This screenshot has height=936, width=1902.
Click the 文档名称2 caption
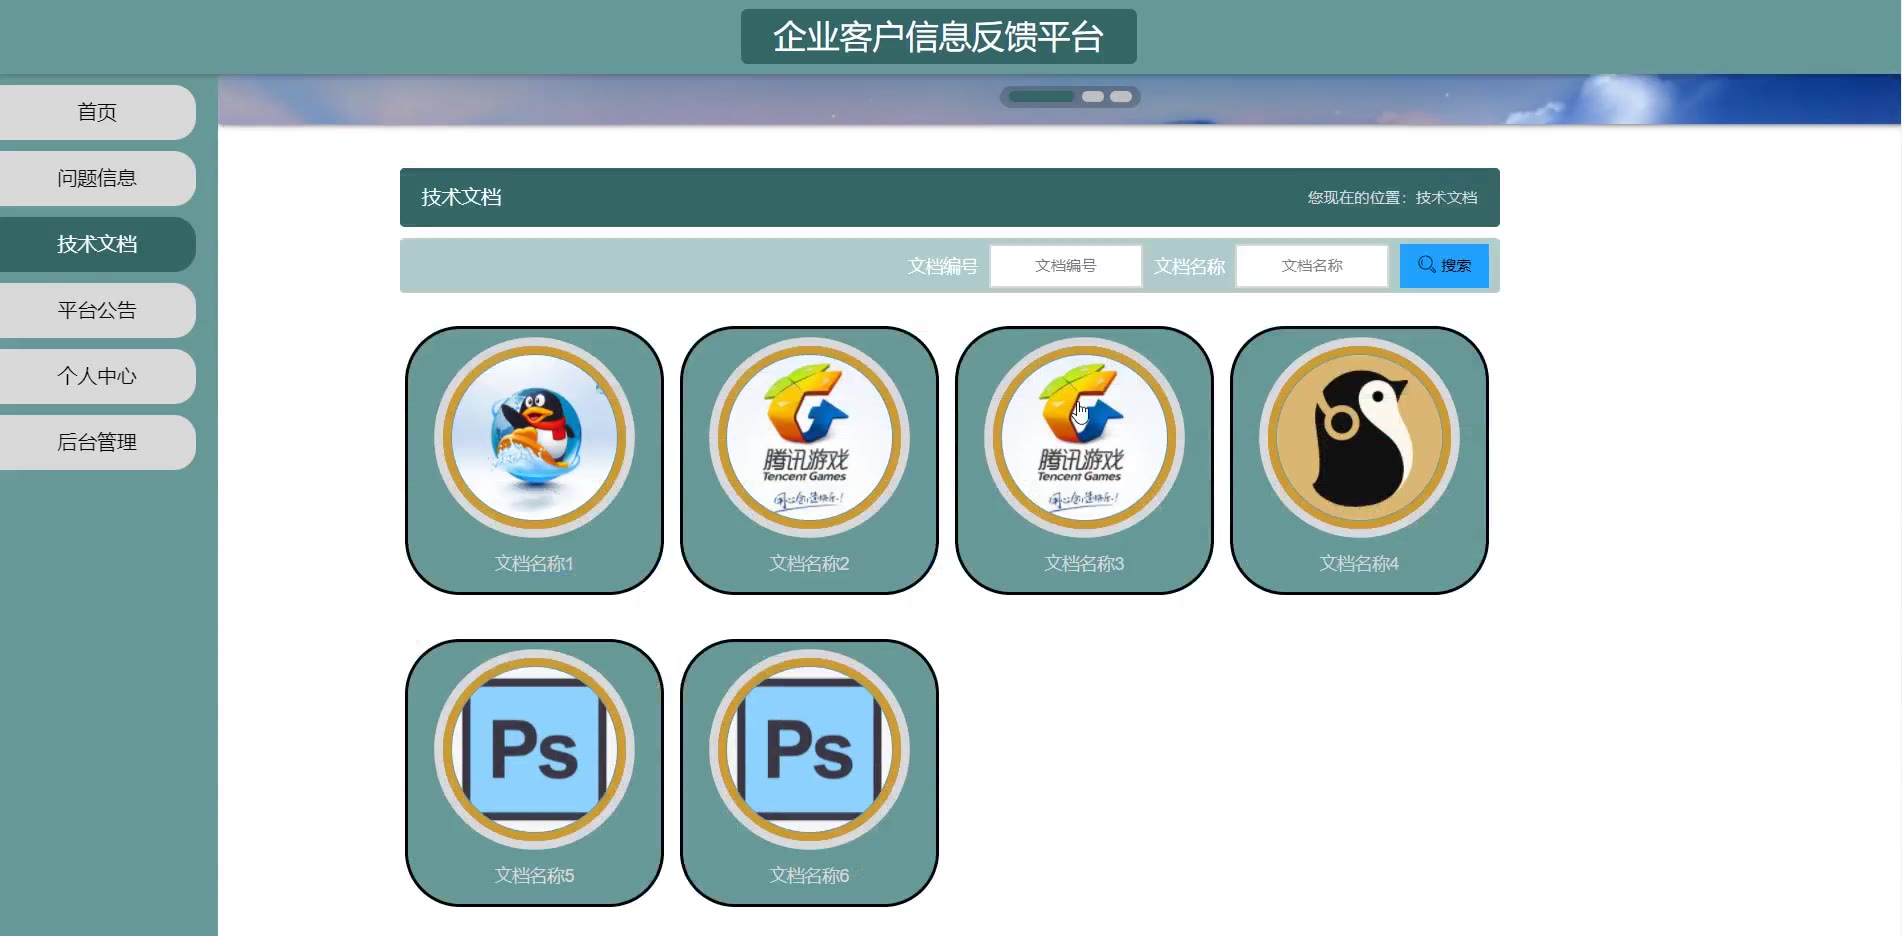pos(809,564)
